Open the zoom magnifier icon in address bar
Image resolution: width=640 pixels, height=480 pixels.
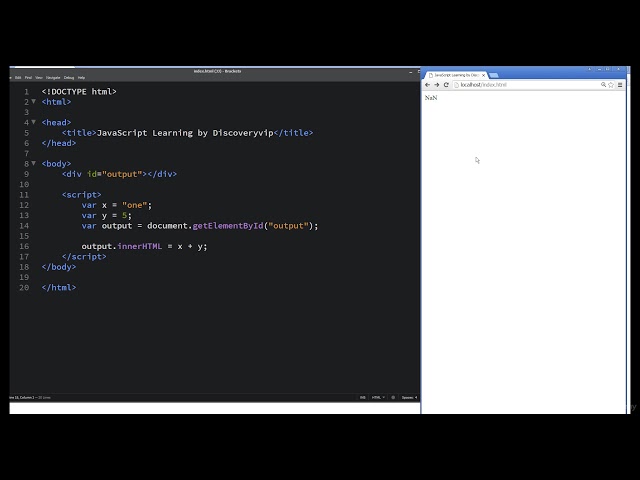click(603, 85)
